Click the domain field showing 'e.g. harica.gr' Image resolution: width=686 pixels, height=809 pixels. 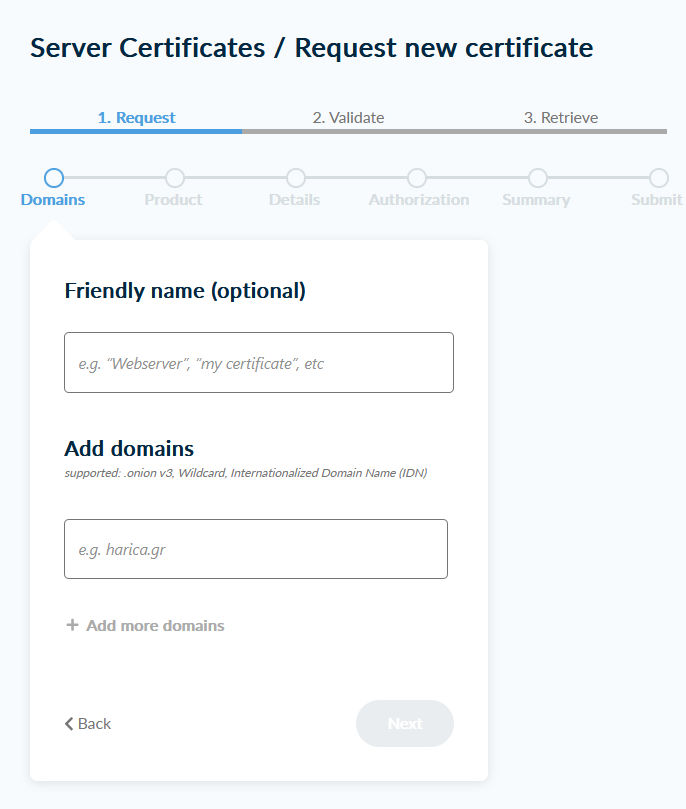255,549
